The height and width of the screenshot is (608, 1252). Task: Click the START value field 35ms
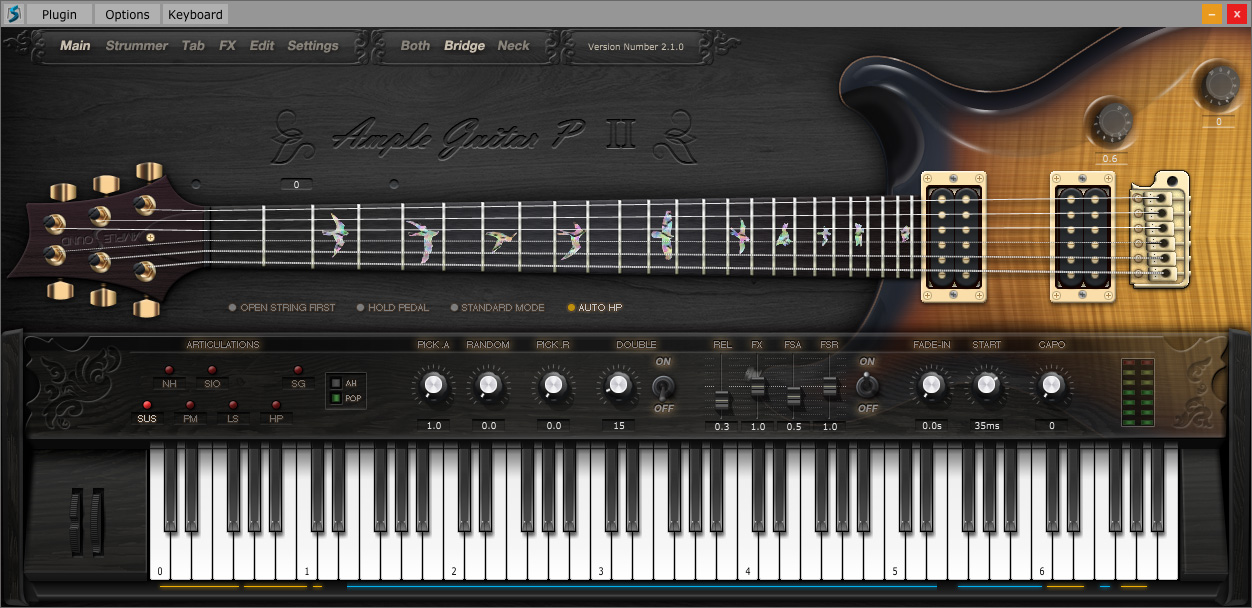point(986,426)
